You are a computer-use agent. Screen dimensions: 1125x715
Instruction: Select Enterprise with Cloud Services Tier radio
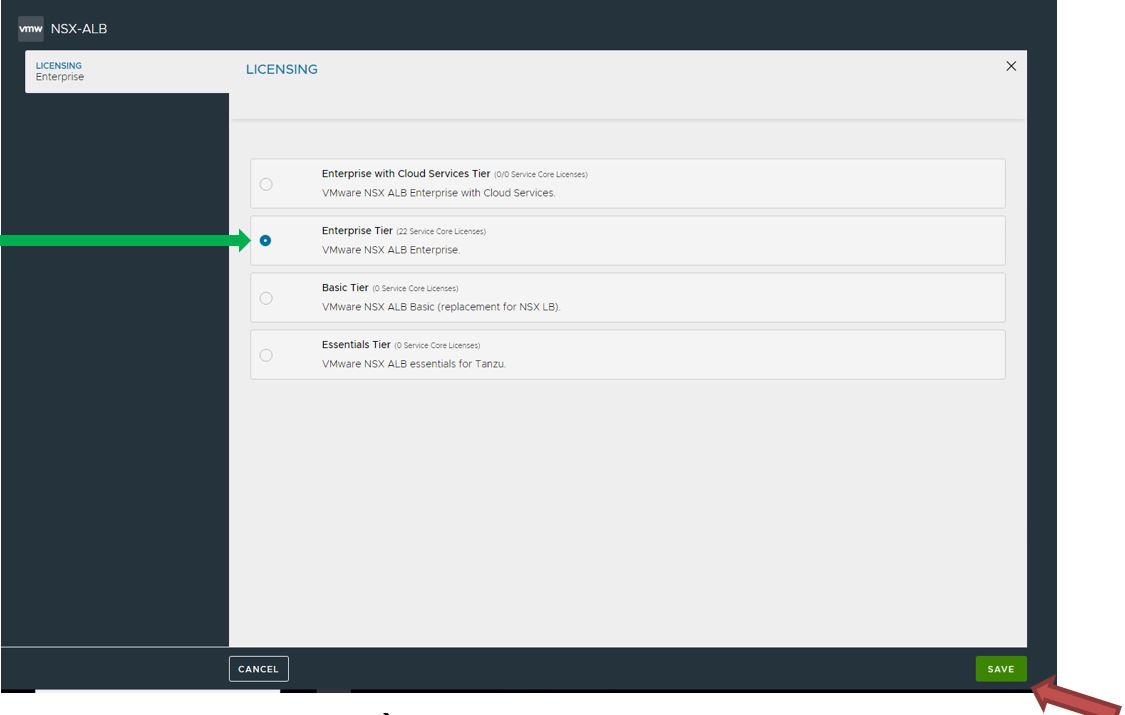click(x=266, y=184)
